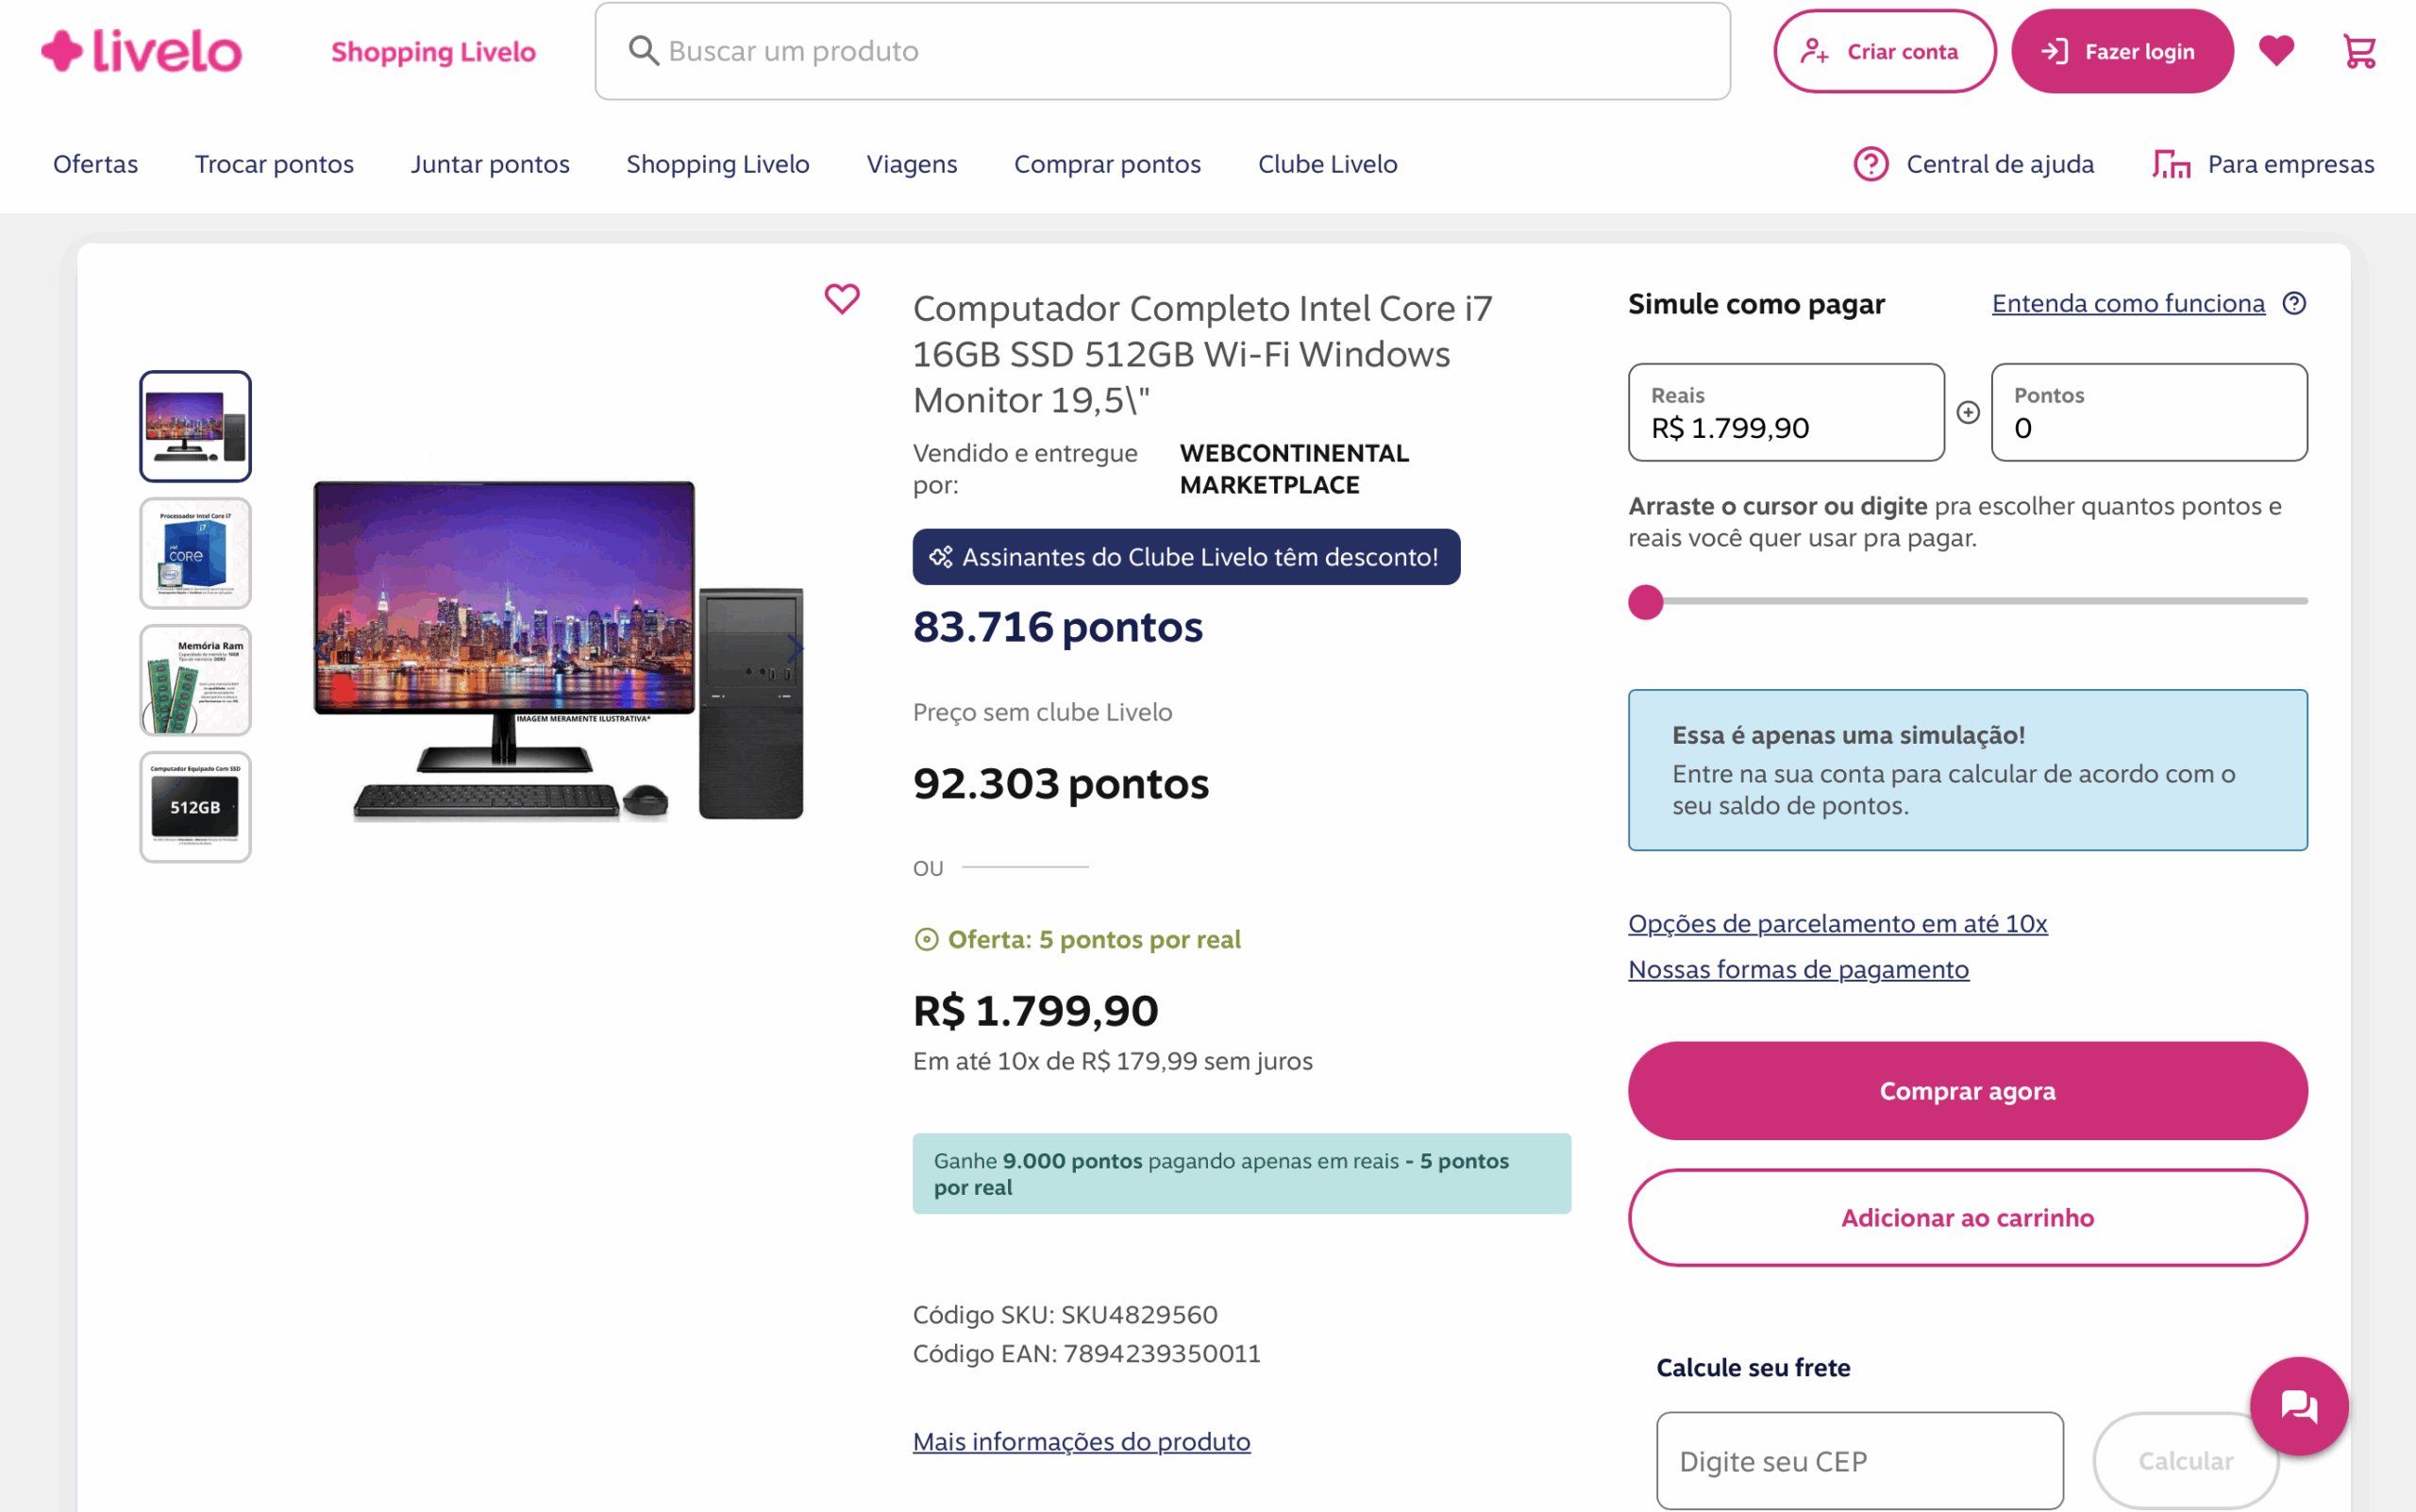Select the first computer thumbnail
The height and width of the screenshot is (1512, 2416).
(195, 426)
